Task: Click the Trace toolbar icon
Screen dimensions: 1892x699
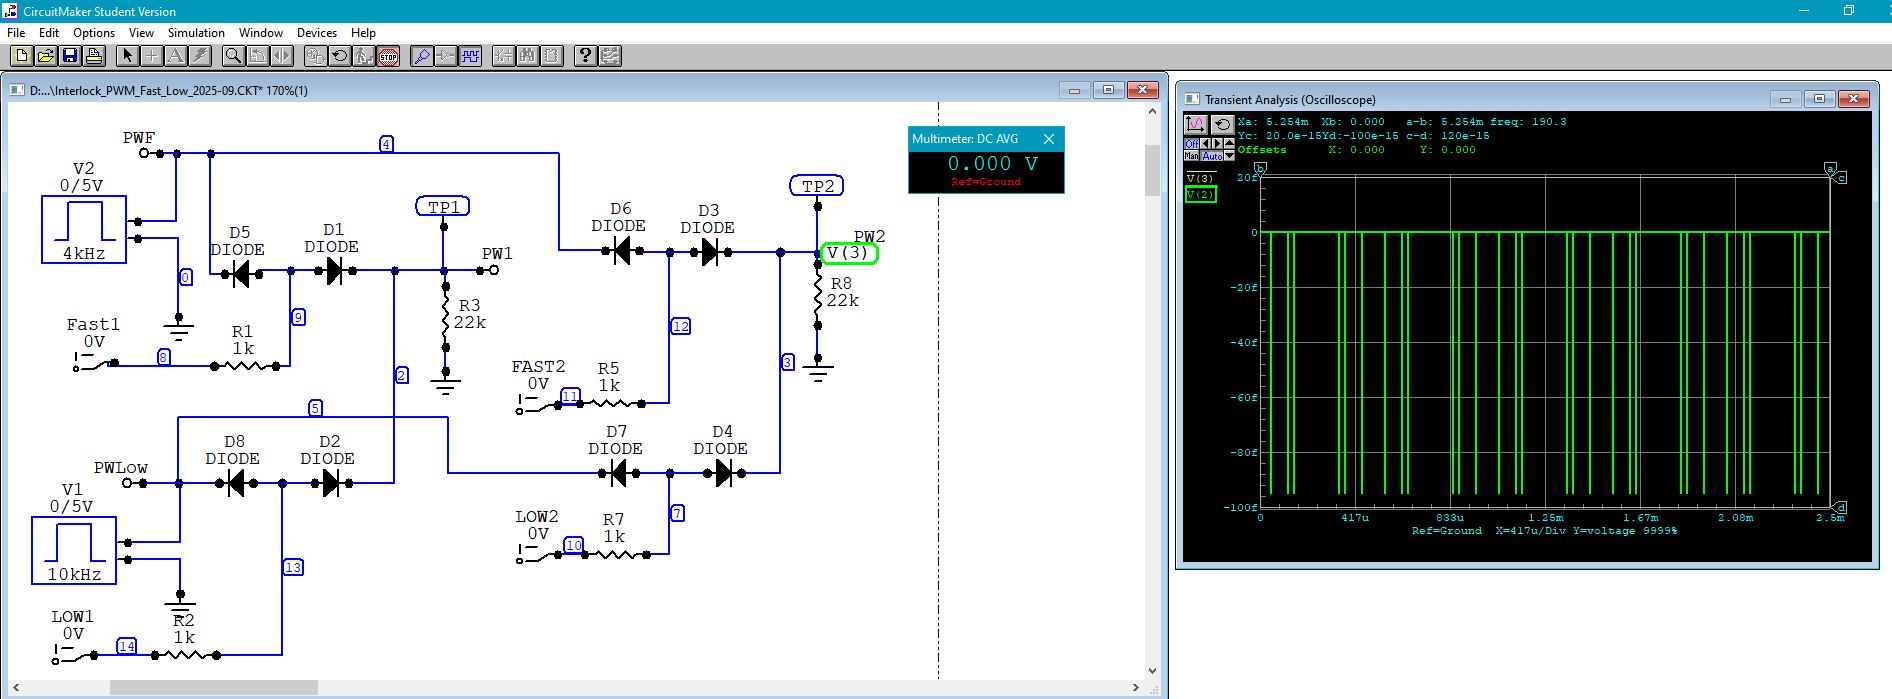Action: (x=446, y=56)
